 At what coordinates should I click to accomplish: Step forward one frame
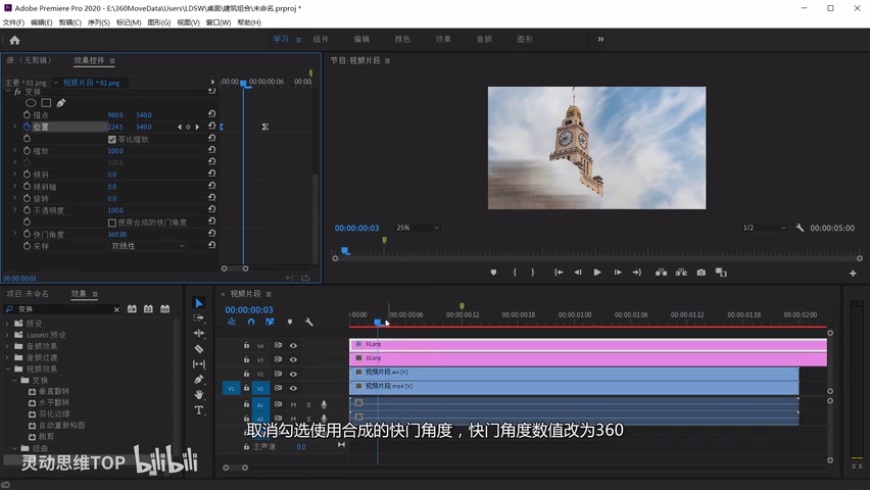pos(617,272)
